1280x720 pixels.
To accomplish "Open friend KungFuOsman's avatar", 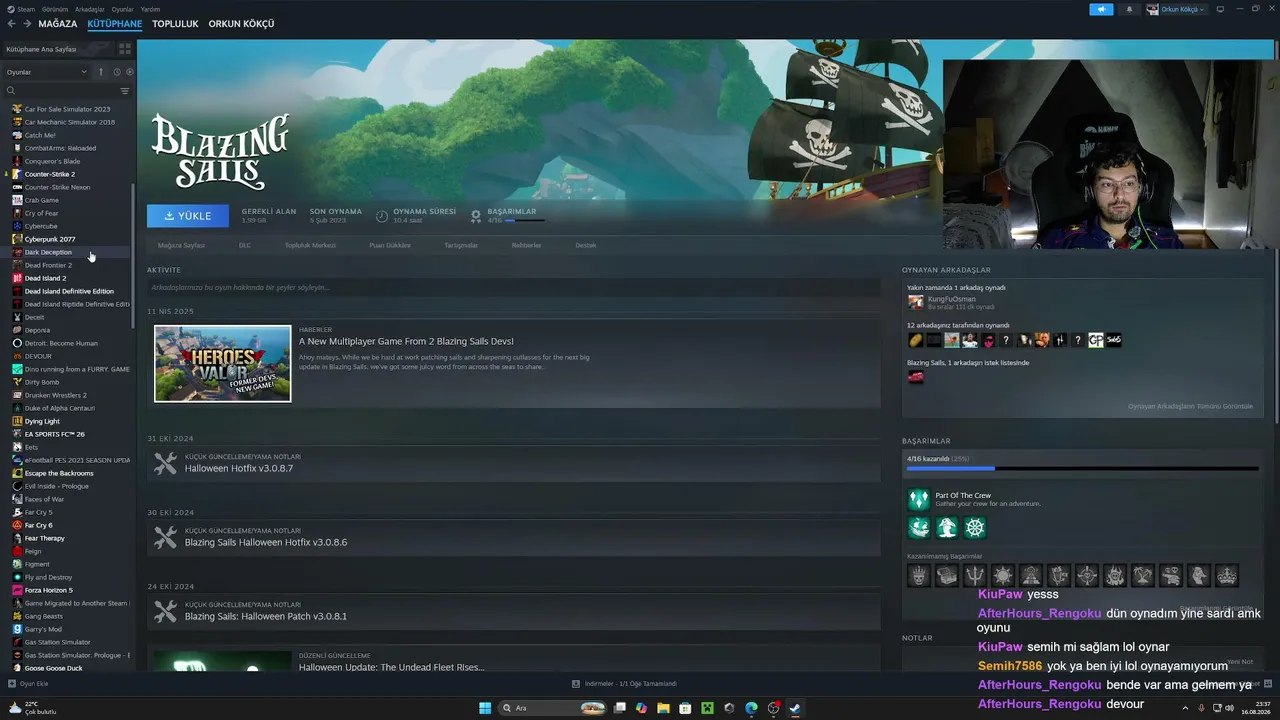I will tap(915, 302).
